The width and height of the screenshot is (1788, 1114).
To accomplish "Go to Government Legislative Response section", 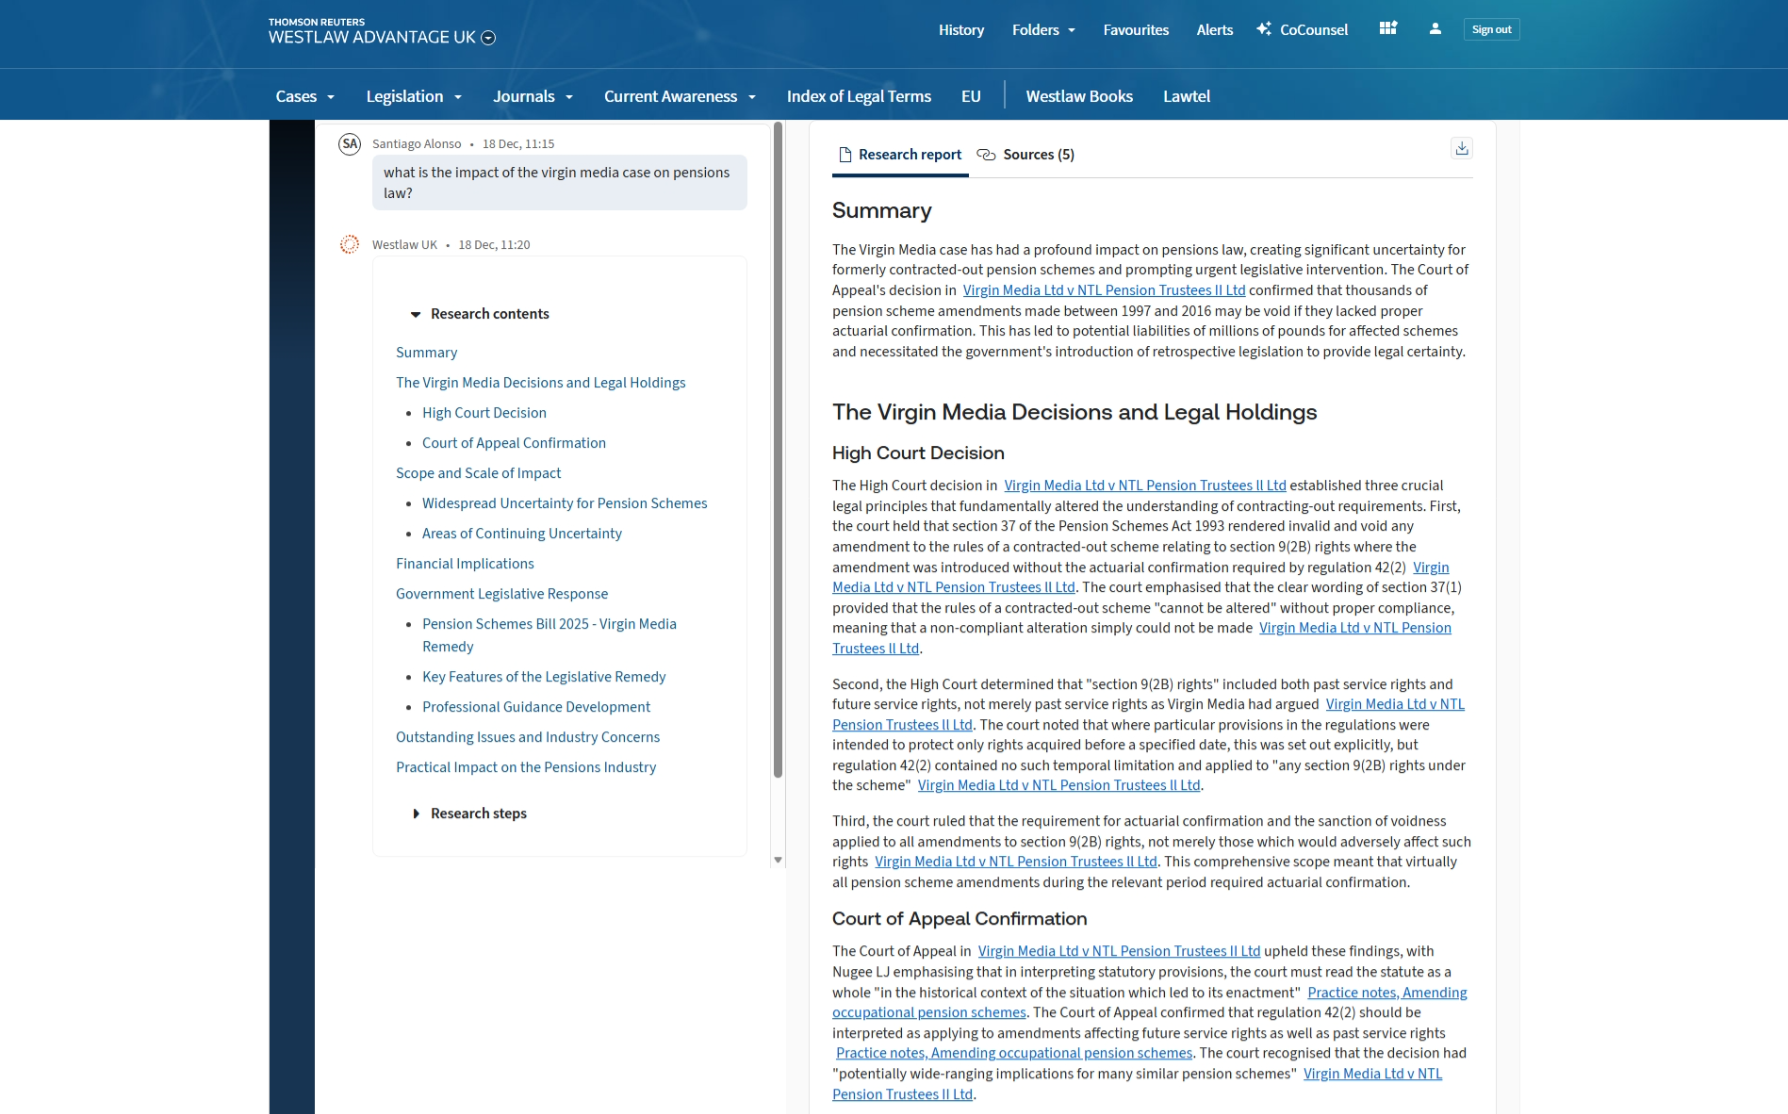I will click(x=502, y=594).
